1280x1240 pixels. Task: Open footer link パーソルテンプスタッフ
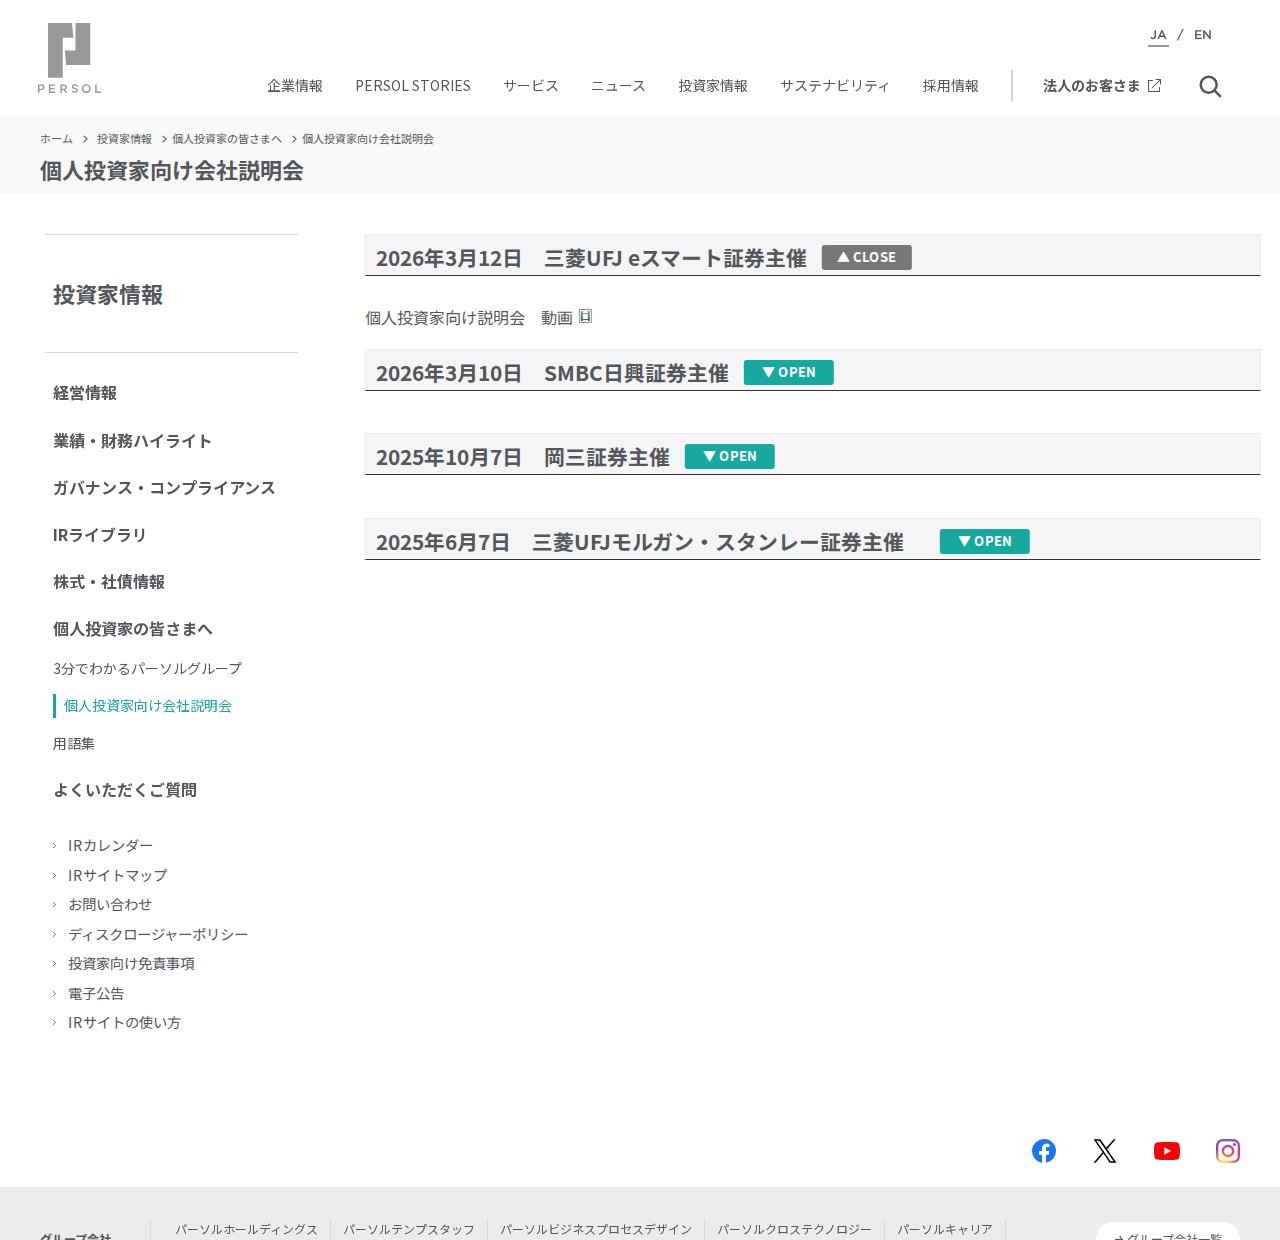coord(409,1229)
